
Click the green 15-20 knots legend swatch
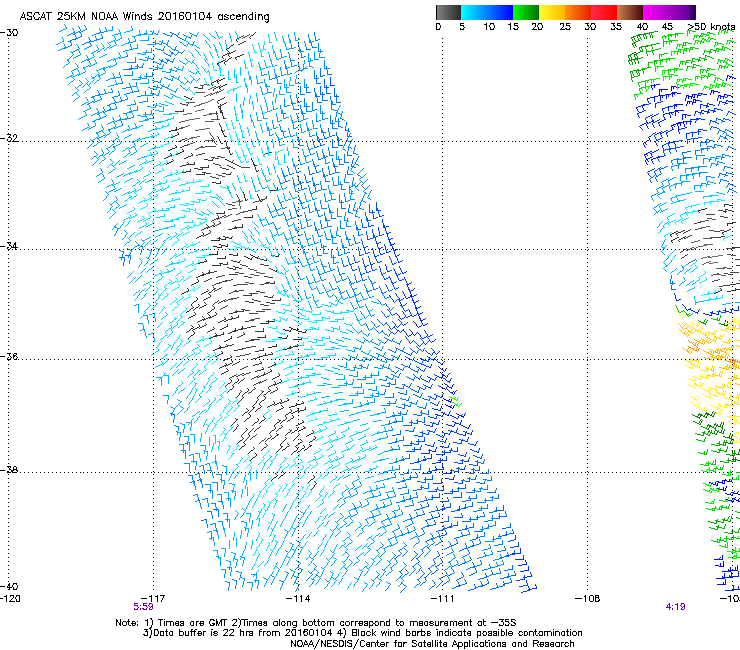[526, 12]
